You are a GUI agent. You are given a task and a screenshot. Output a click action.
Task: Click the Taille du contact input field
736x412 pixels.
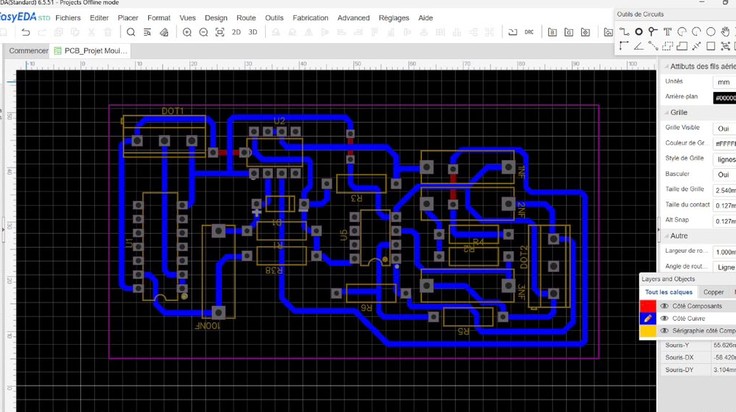724,206
